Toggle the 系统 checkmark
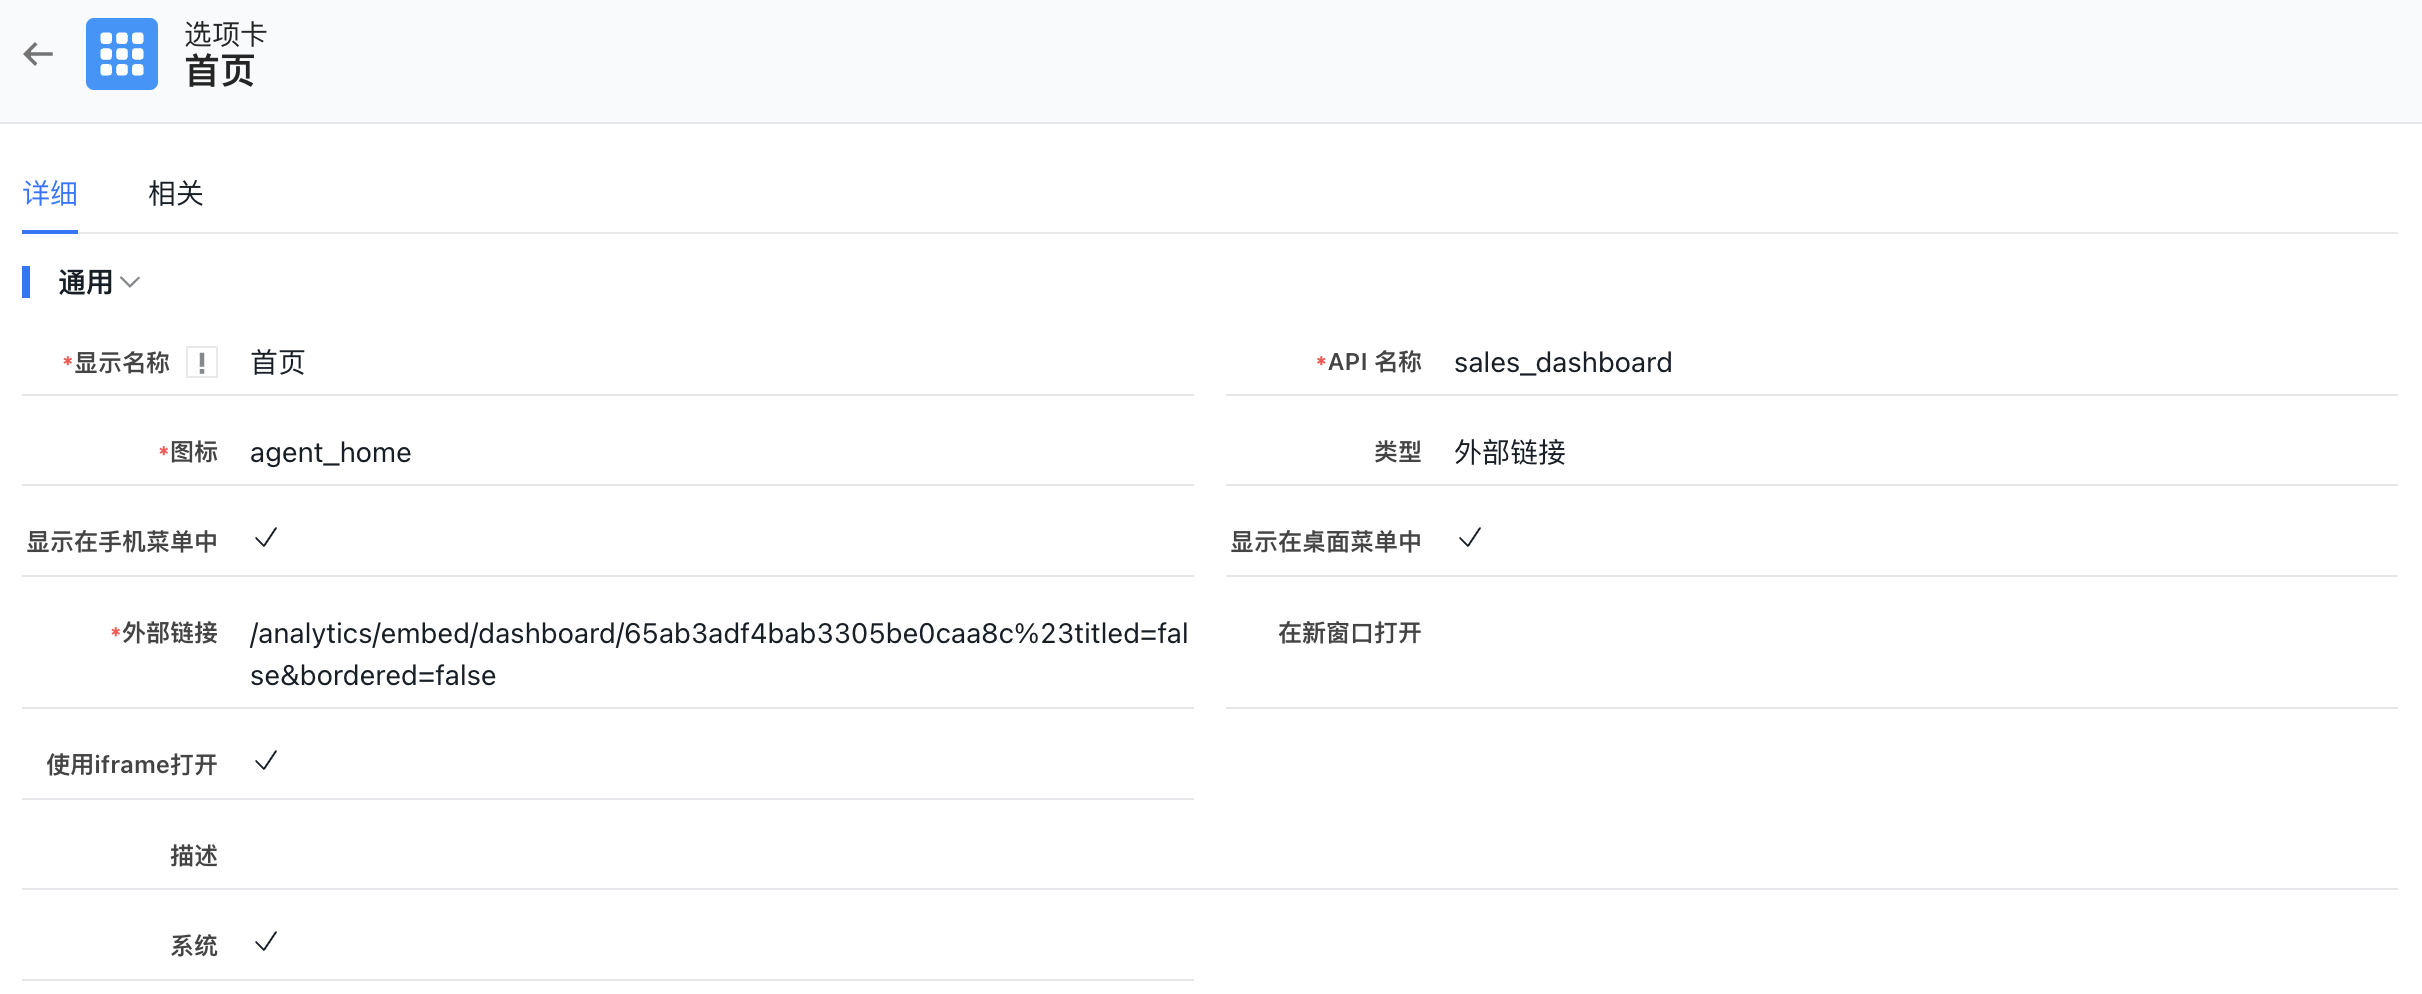Viewport: 2422px width, 994px height. pos(266,942)
